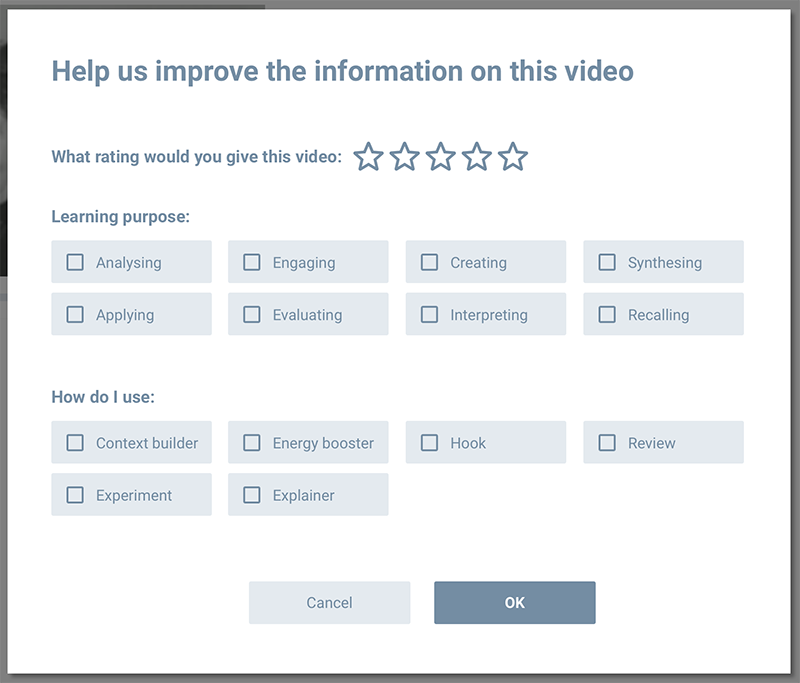Image resolution: width=800 pixels, height=683 pixels.
Task: Check the Analysing learning purpose box
Action: point(75,262)
